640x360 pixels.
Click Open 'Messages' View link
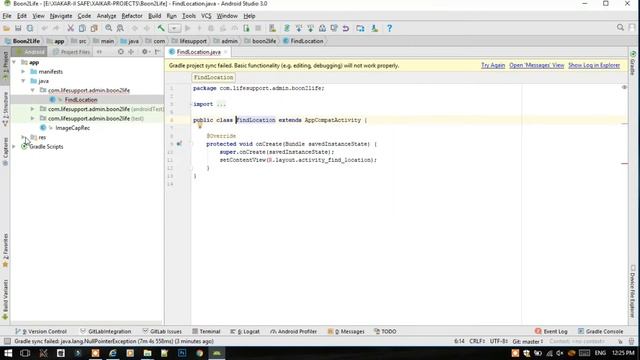[536, 65]
